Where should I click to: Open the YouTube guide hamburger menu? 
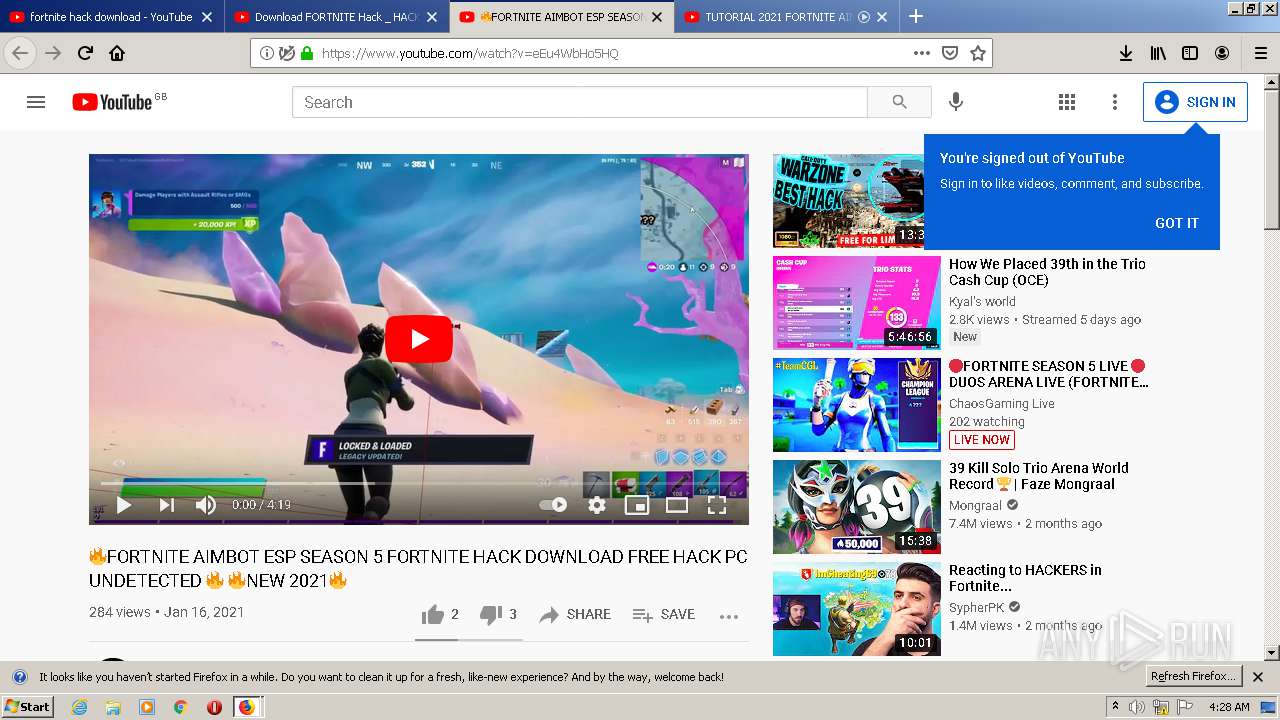click(x=36, y=102)
